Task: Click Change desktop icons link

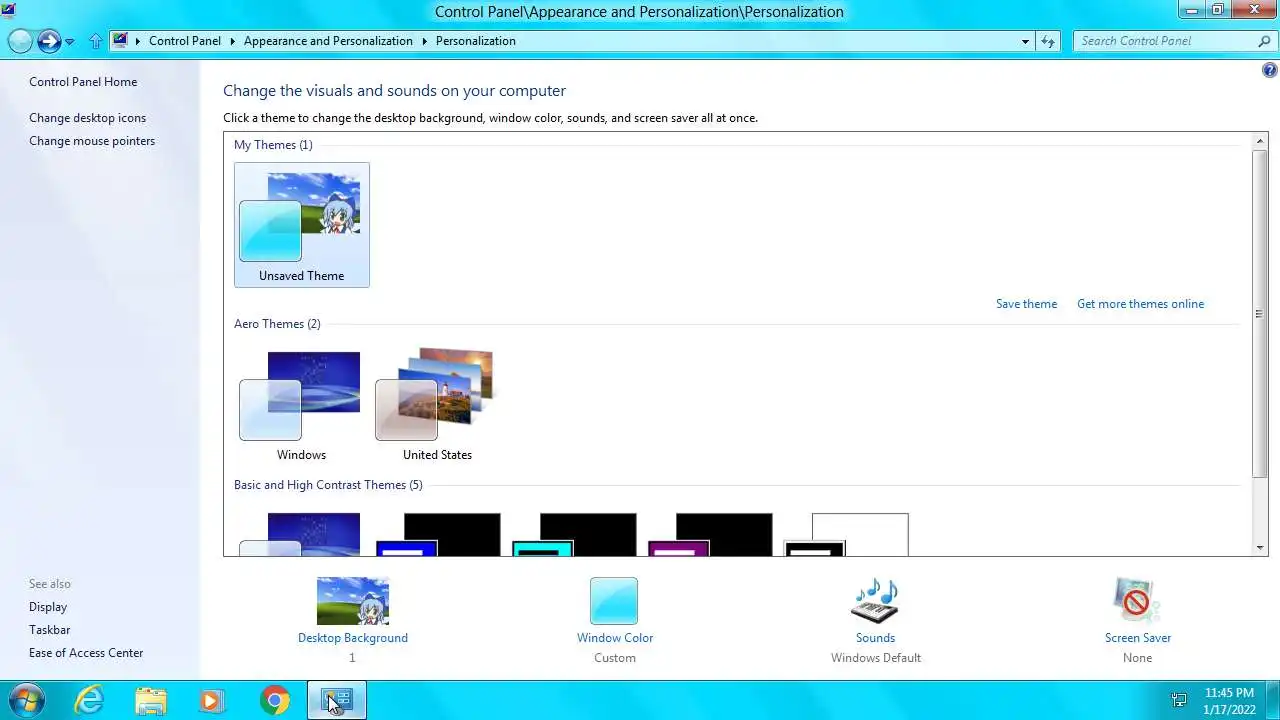Action: point(87,118)
